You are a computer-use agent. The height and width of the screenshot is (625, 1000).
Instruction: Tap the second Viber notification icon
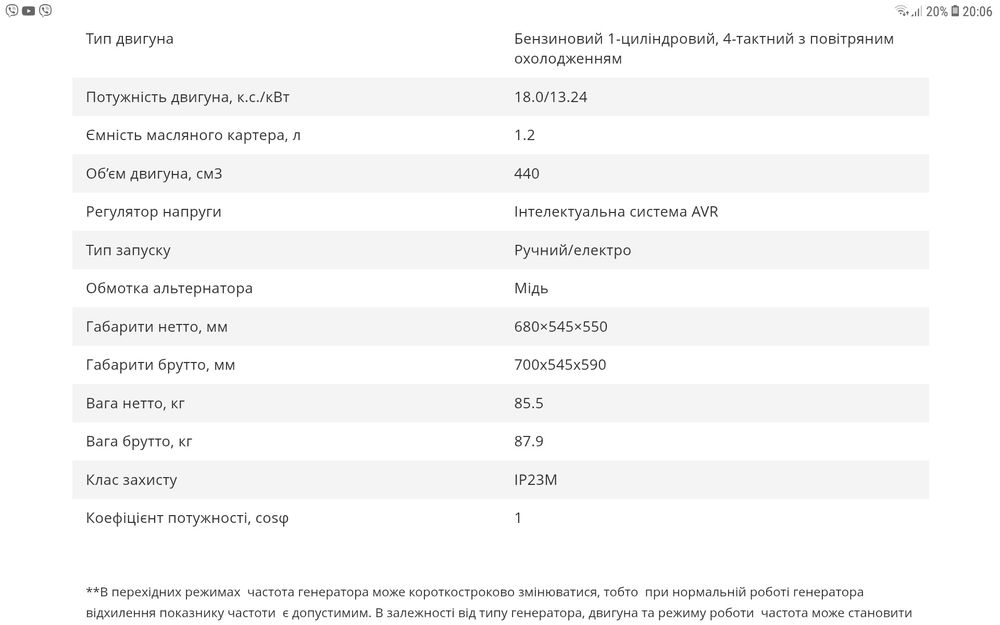(45, 11)
